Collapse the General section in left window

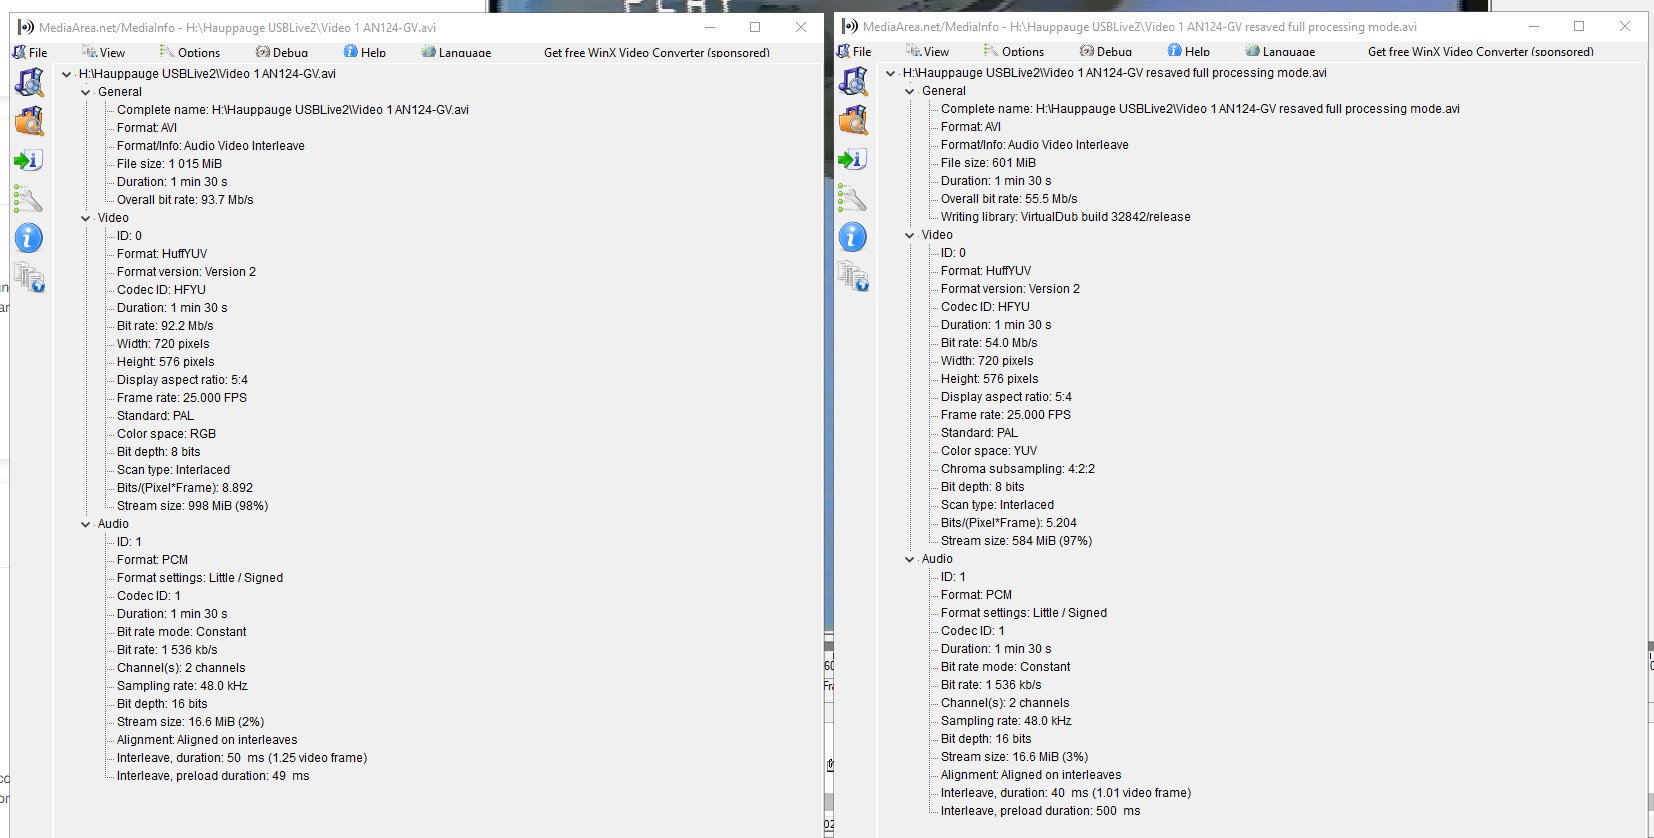pos(86,92)
